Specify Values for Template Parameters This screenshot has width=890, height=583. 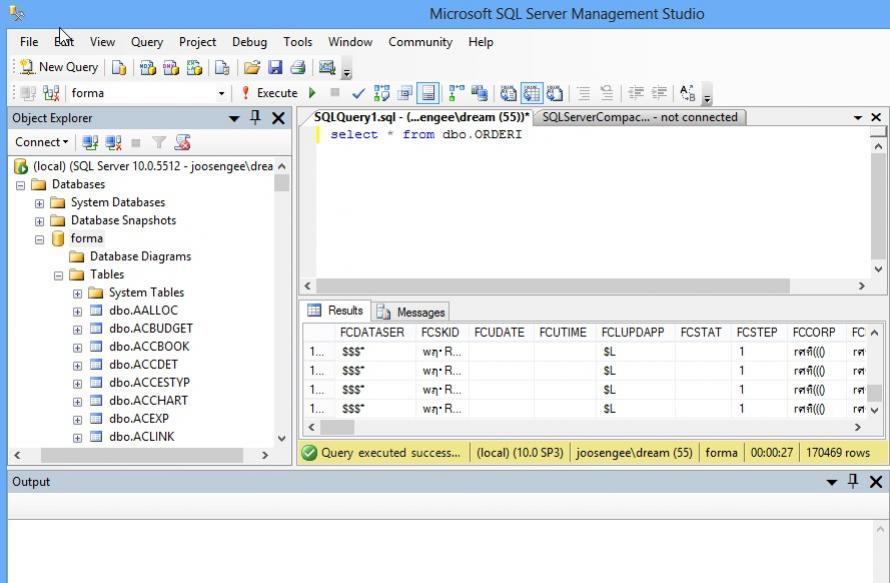click(x=687, y=93)
